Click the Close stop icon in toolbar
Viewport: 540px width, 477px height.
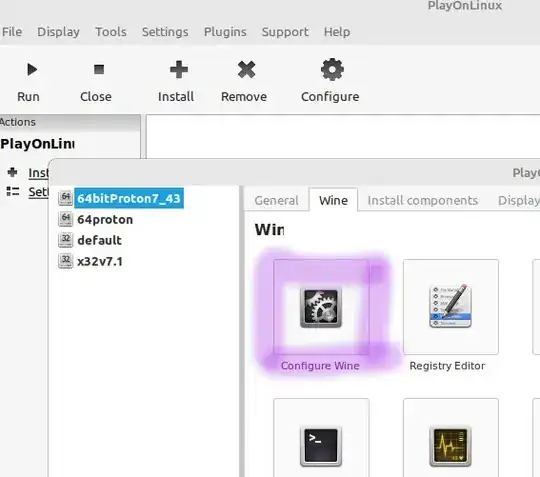click(99, 69)
